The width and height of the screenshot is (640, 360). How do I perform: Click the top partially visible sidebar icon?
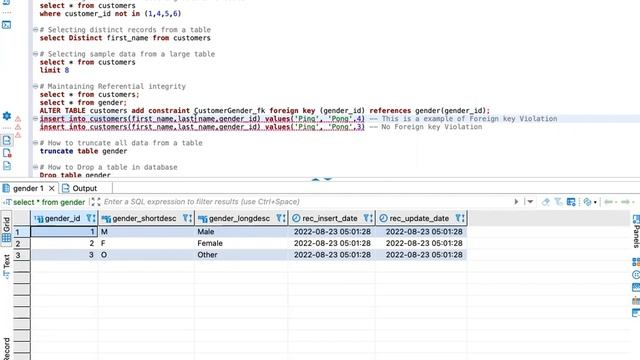(7, 2)
